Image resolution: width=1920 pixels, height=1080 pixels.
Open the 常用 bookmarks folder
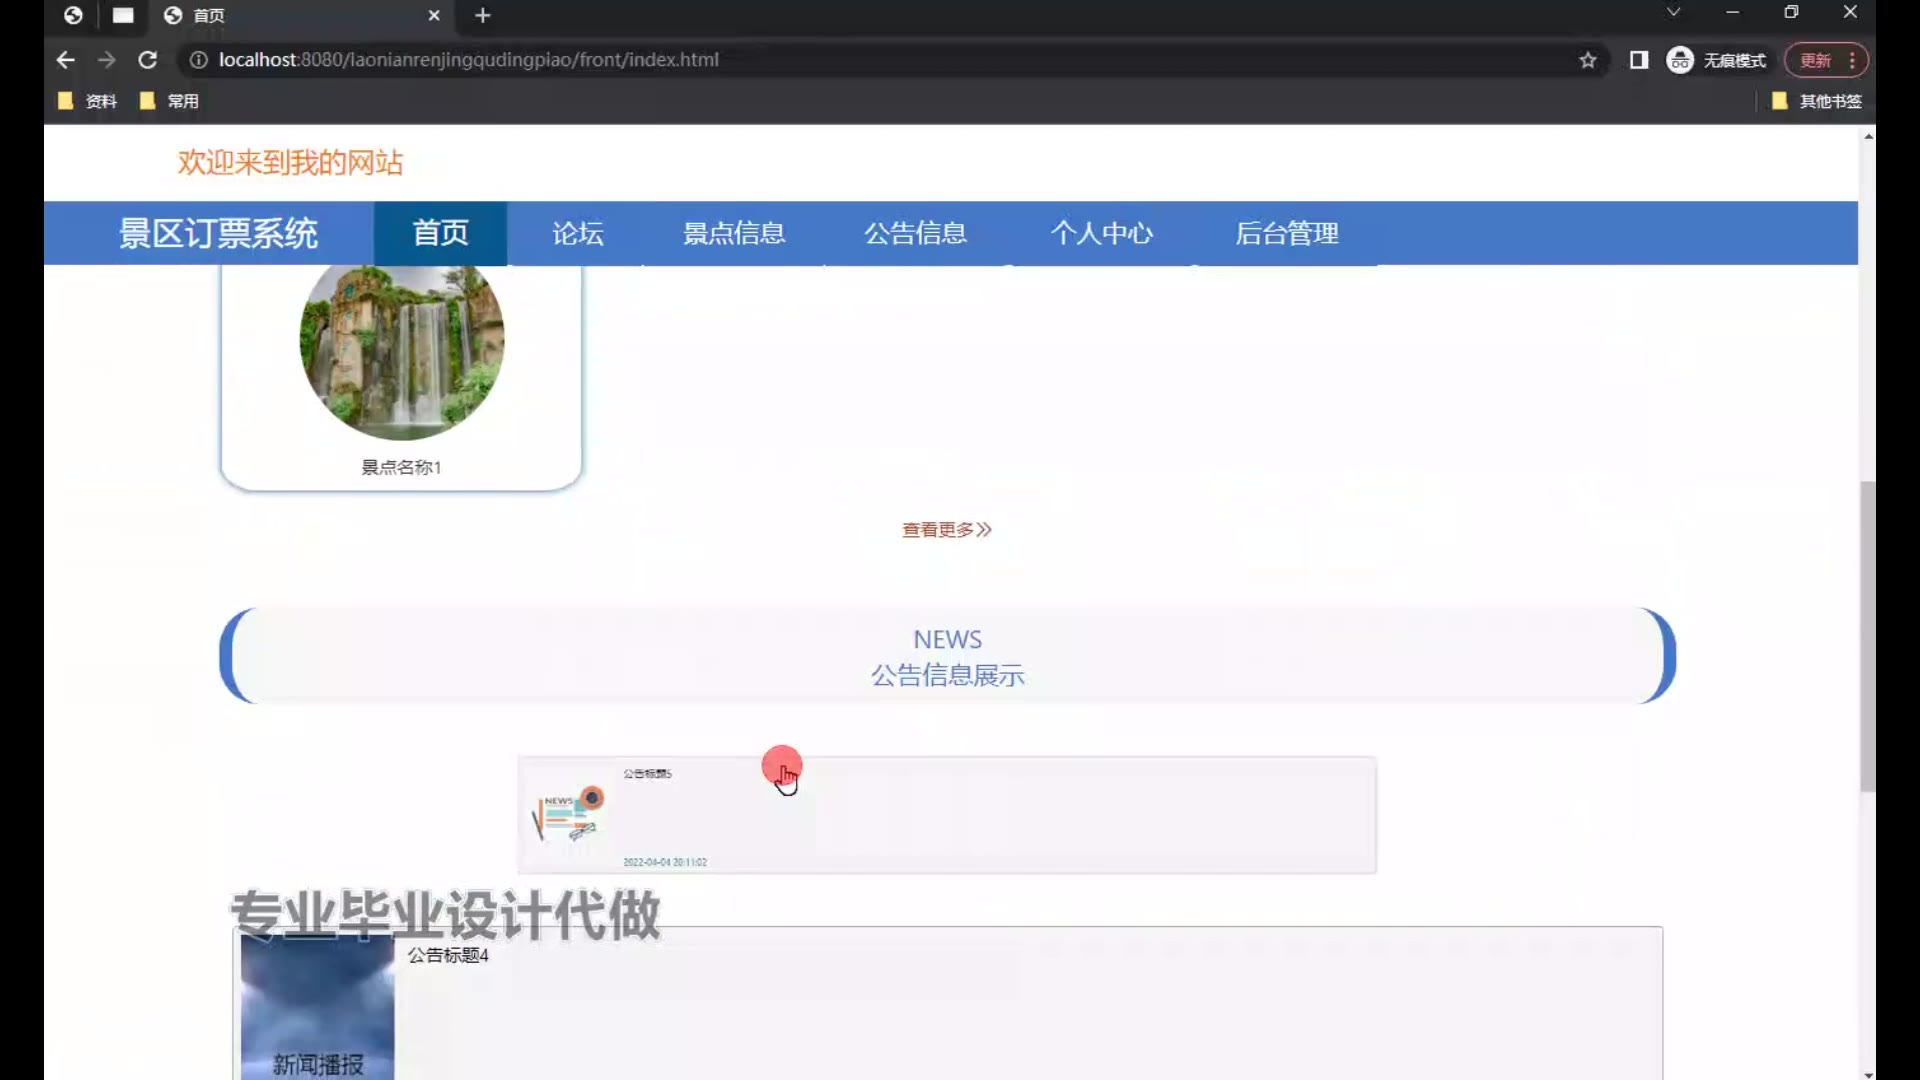[170, 101]
